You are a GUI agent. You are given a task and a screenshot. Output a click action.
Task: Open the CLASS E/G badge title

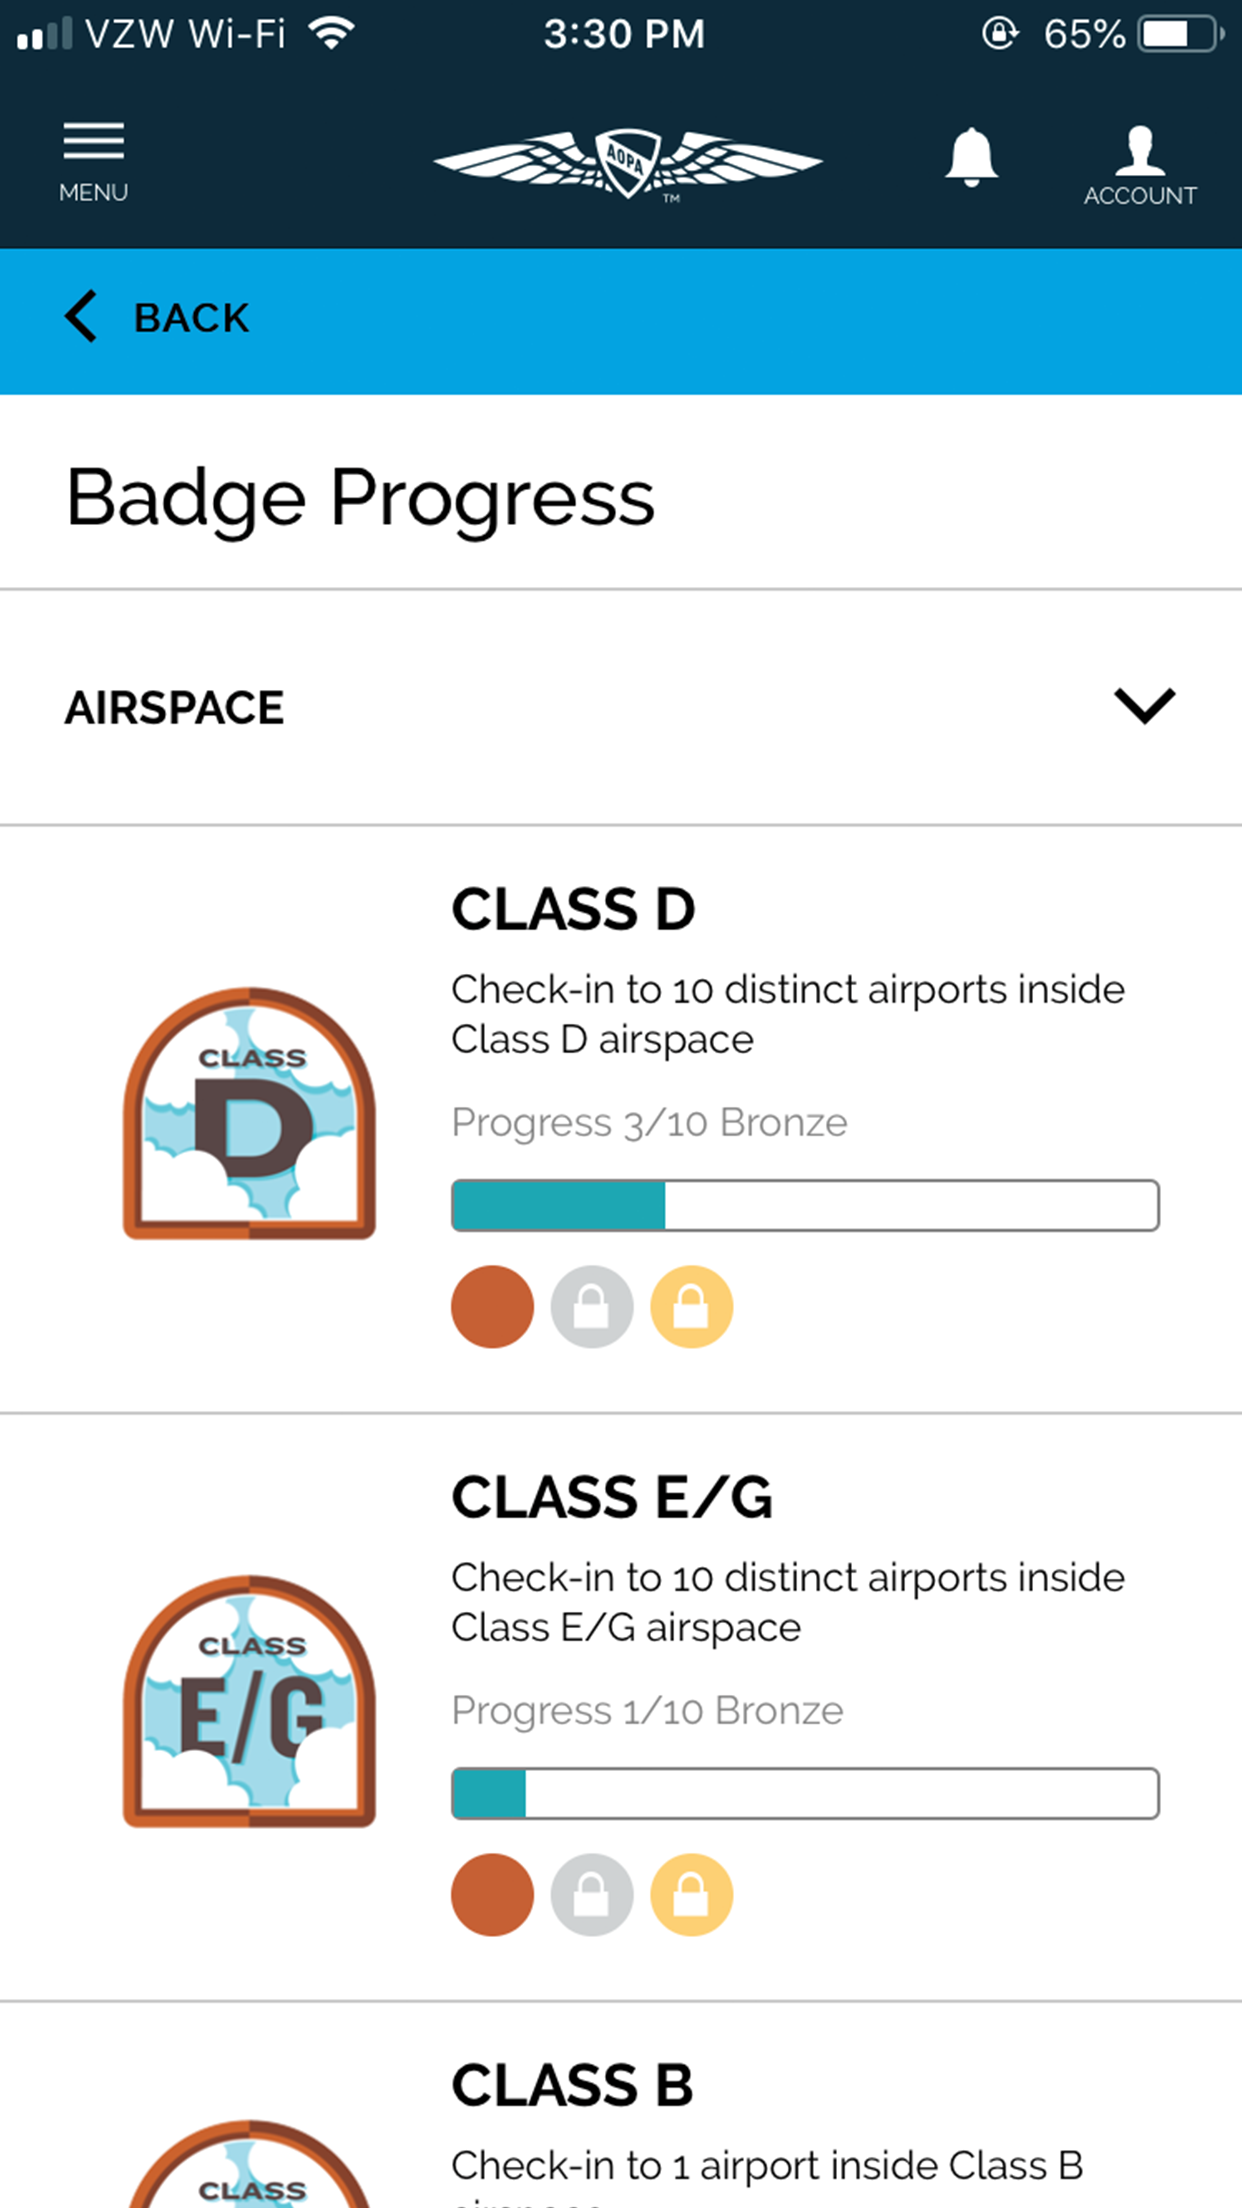coord(611,1497)
